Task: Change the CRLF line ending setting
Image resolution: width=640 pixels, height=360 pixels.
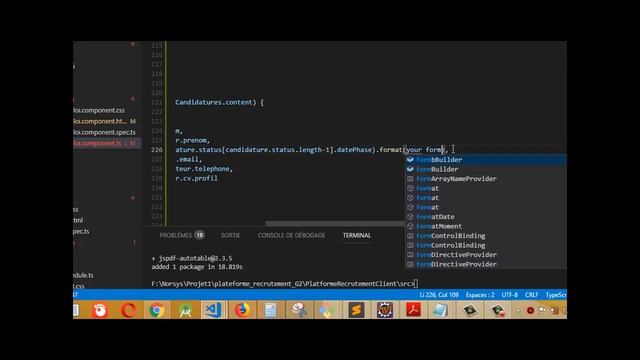Action: pos(531,295)
